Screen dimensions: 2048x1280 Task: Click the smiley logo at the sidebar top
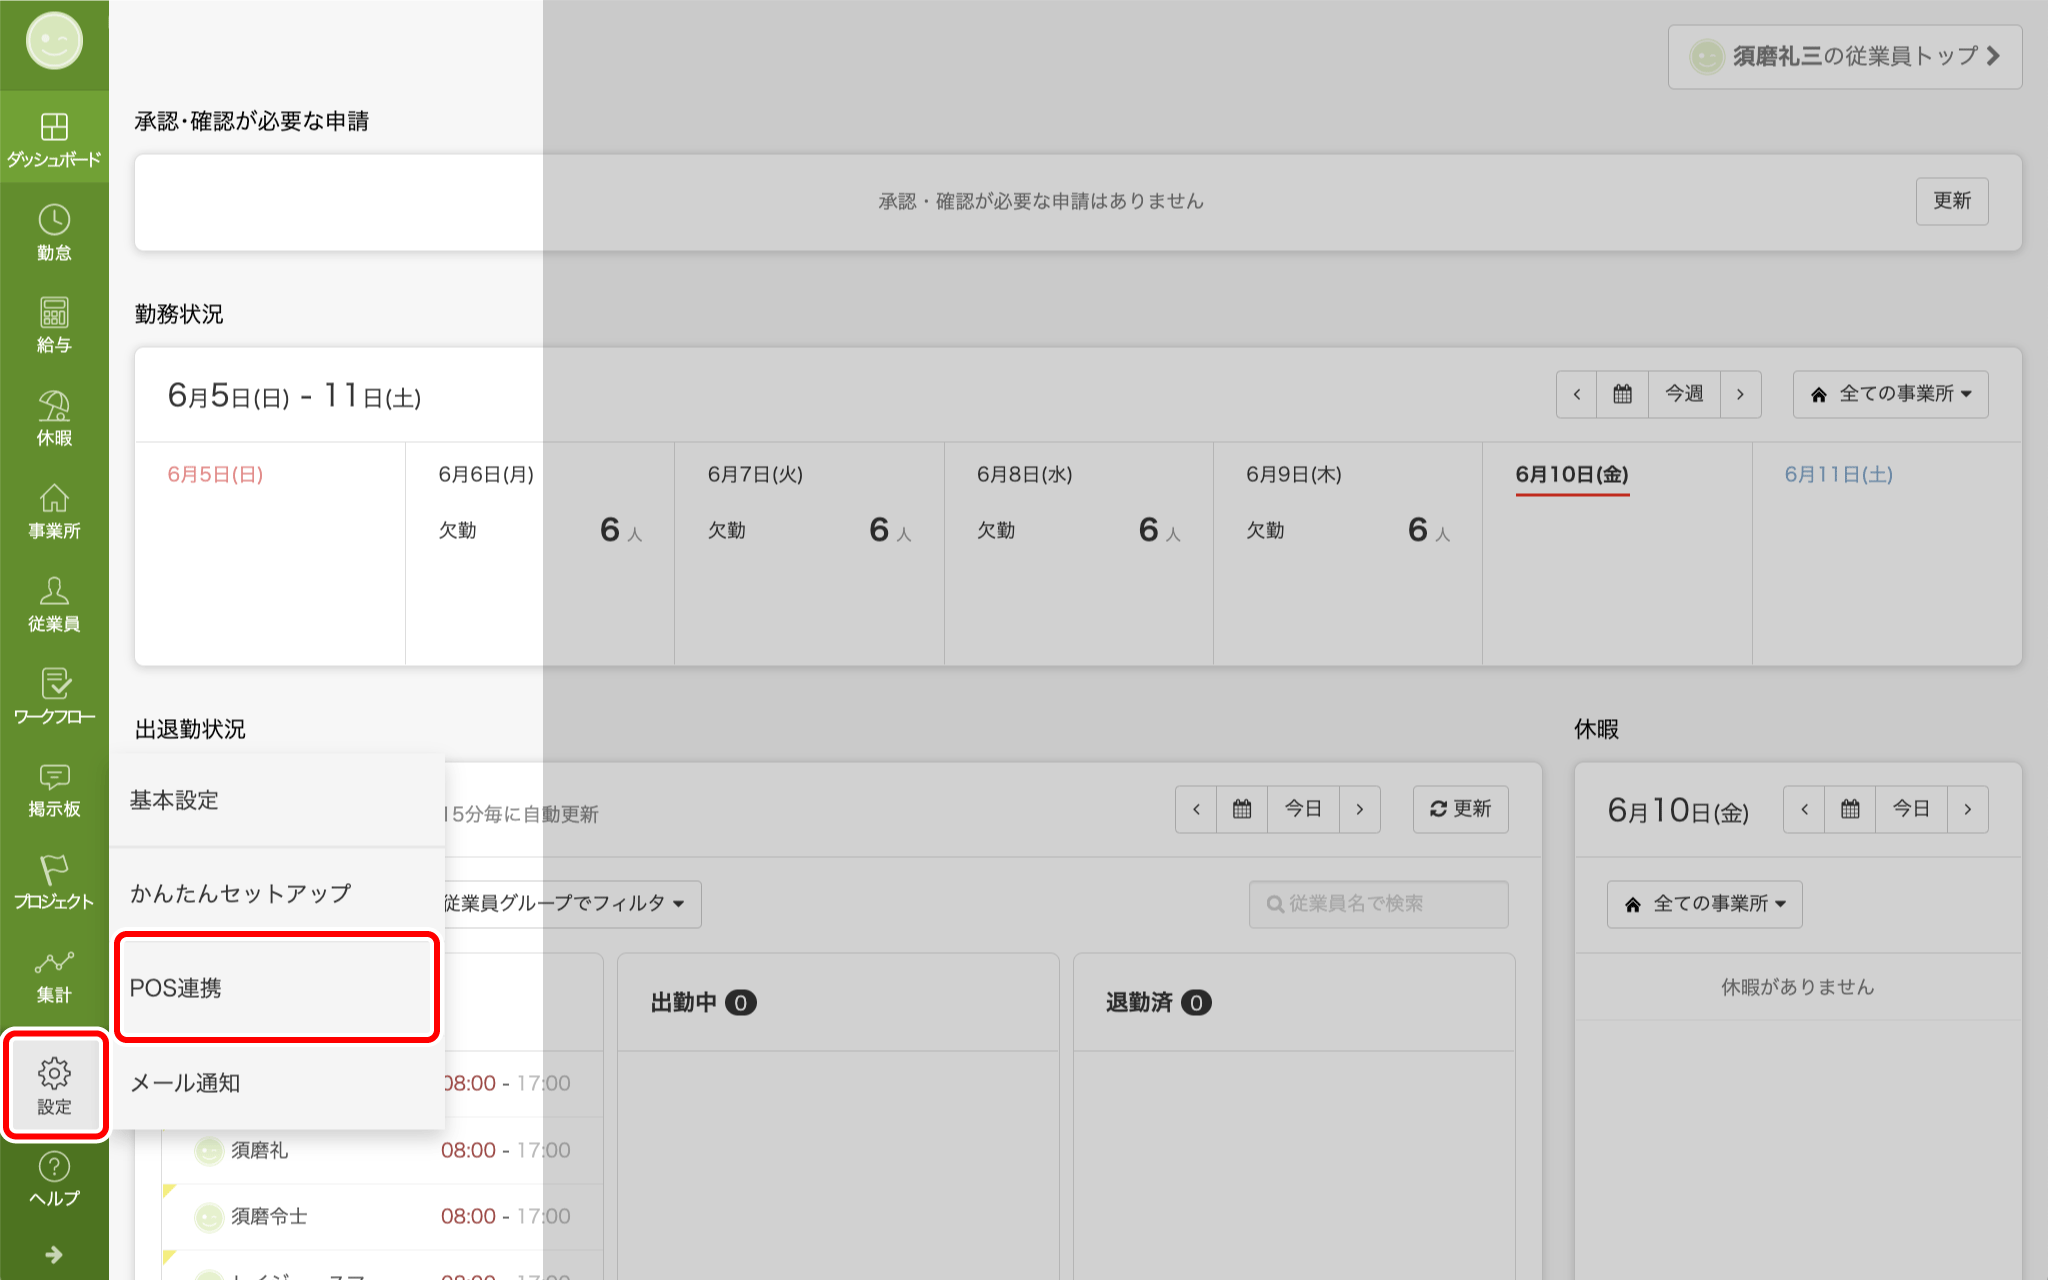coord(54,41)
